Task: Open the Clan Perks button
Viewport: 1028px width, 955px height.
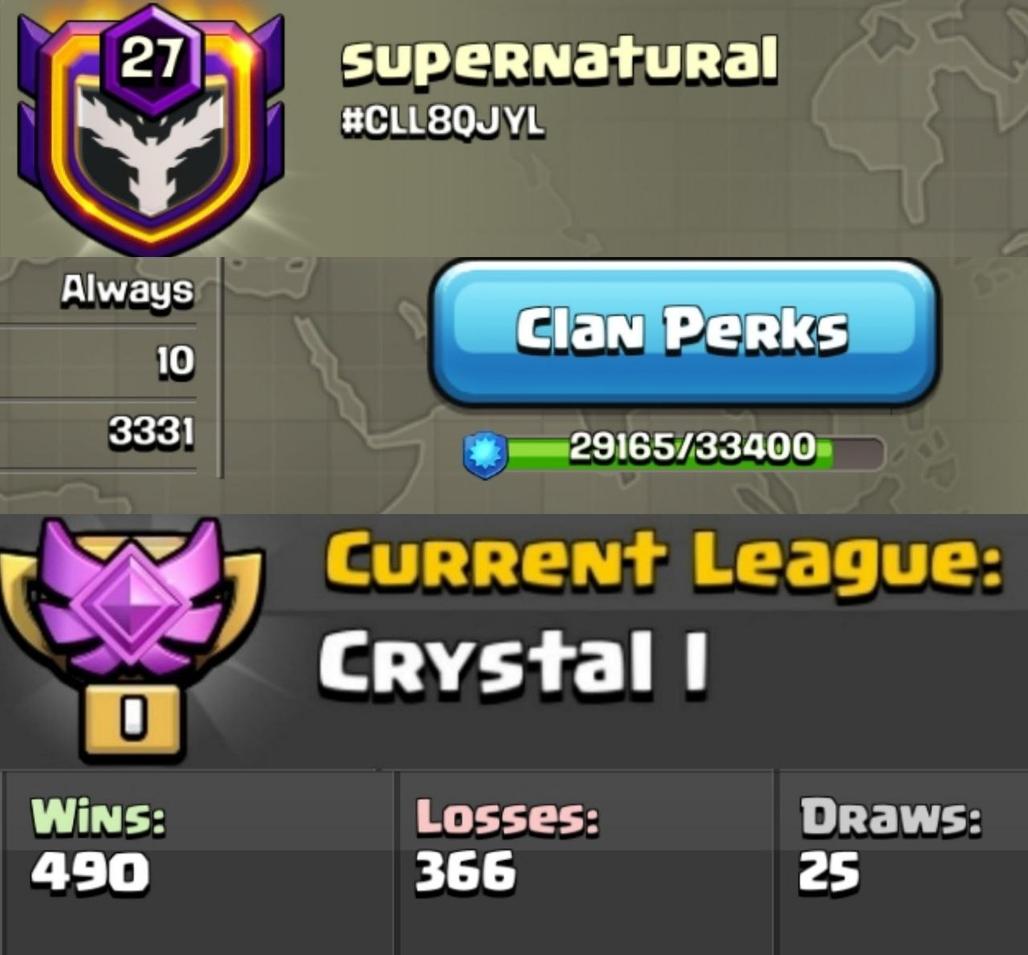Action: pos(682,332)
